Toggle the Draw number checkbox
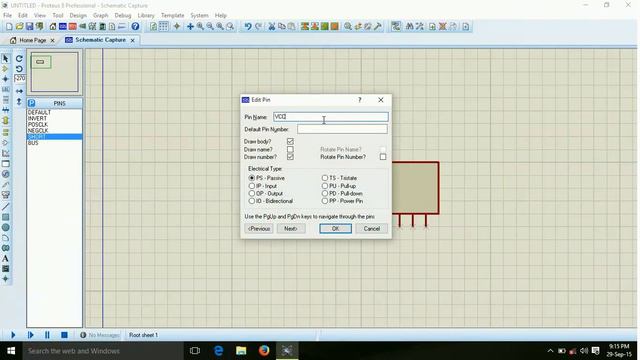Image resolution: width=640 pixels, height=360 pixels. 290,157
